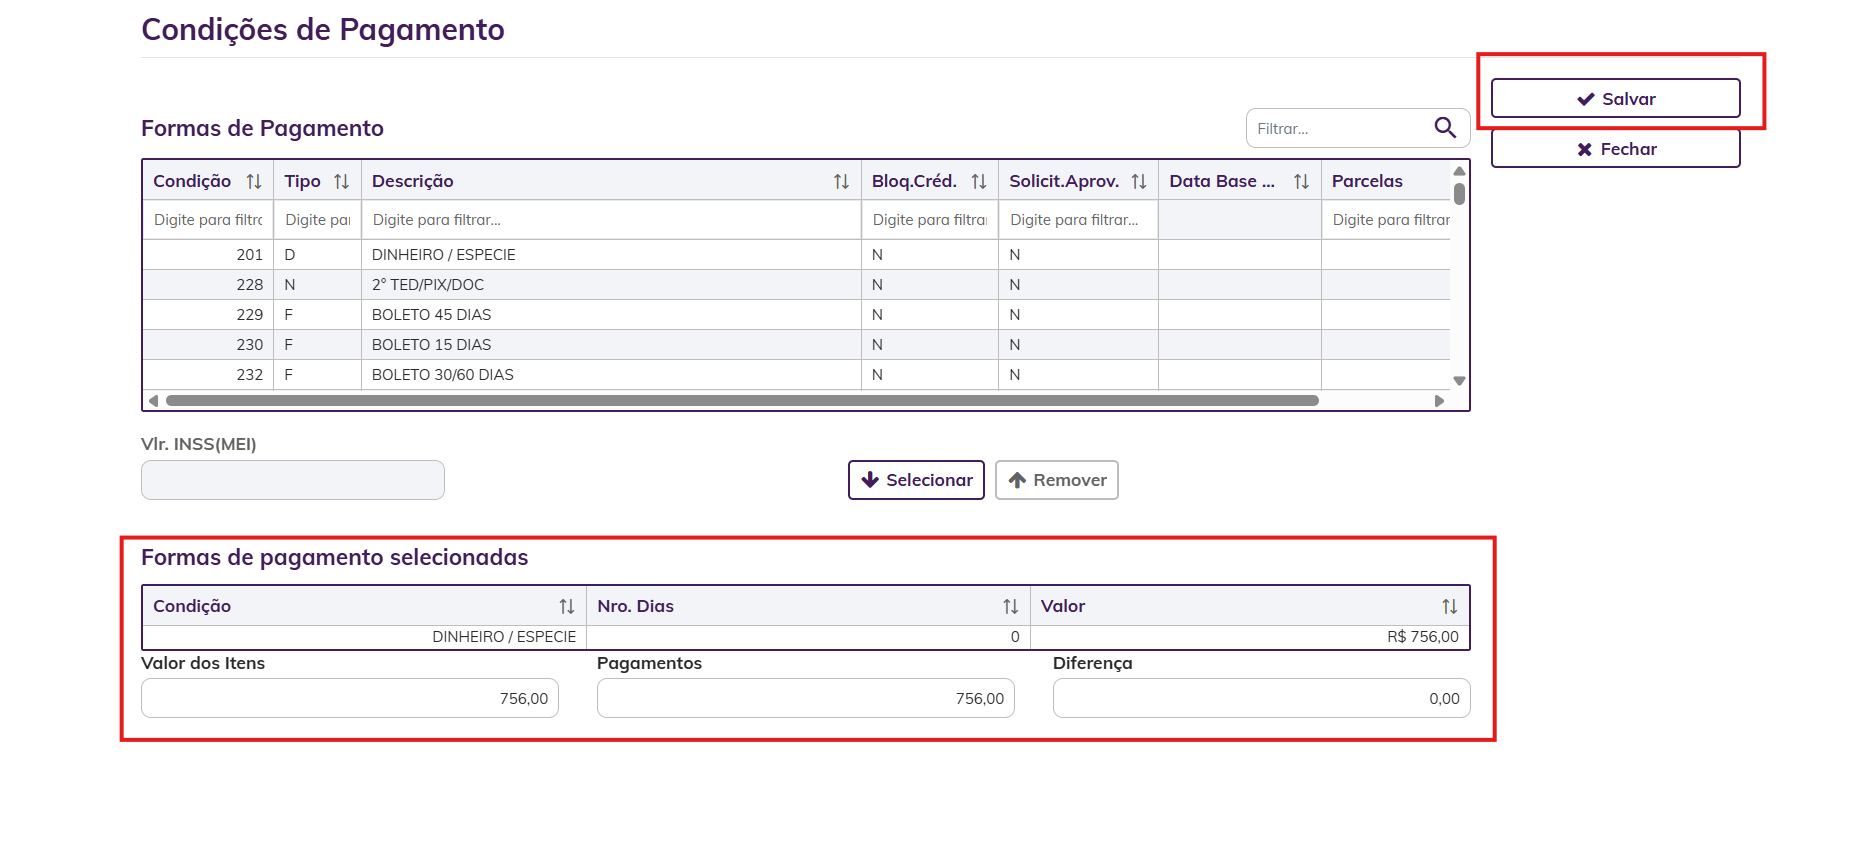Screen dimensions: 1868x844
Task: Click the Parcelas column header
Action: (x=1386, y=181)
